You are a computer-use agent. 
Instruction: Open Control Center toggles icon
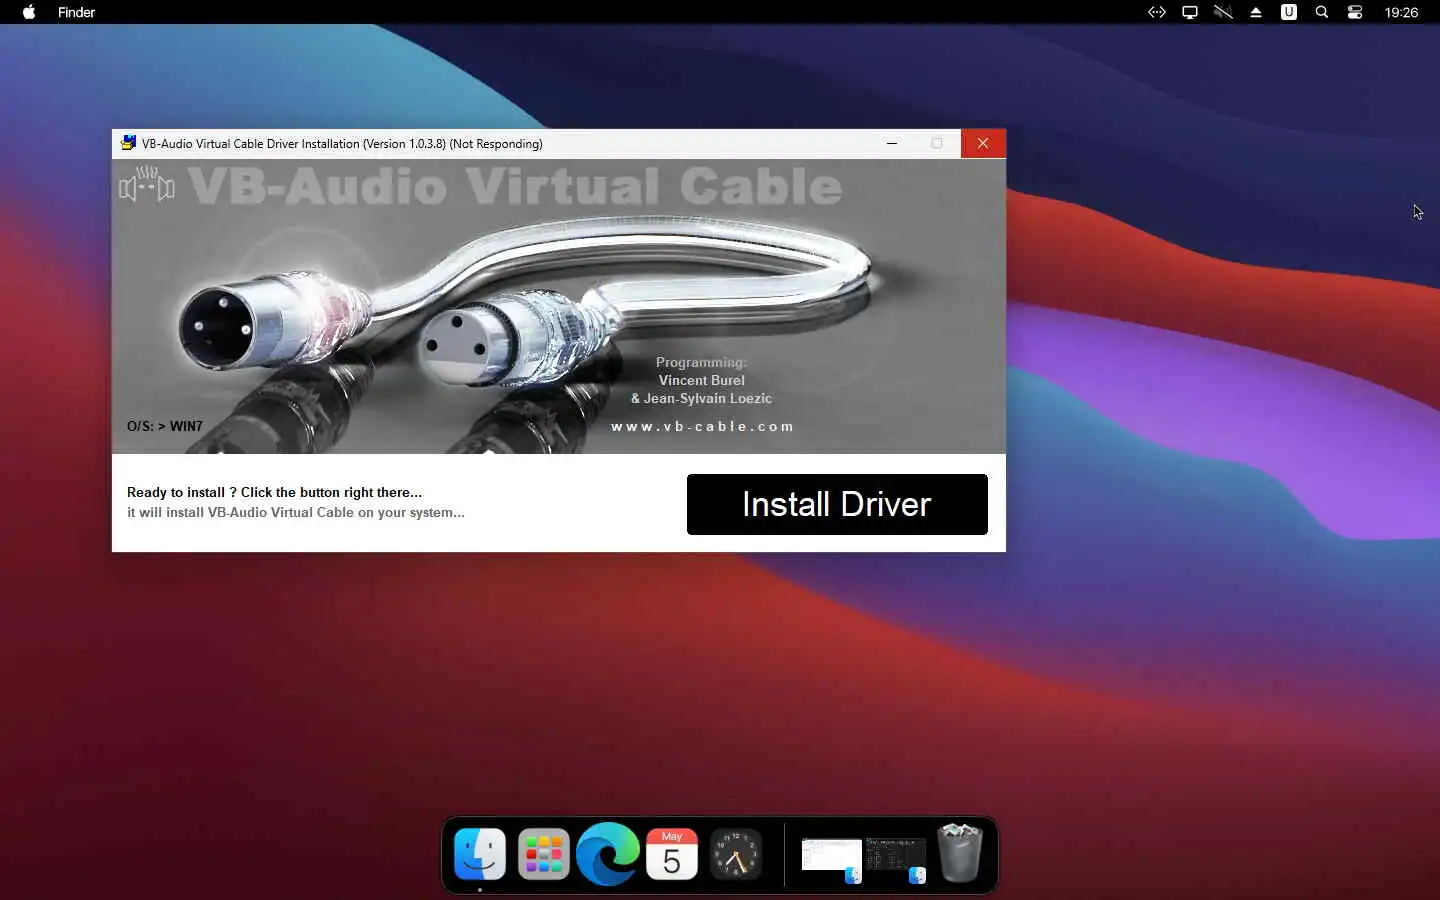(1355, 12)
